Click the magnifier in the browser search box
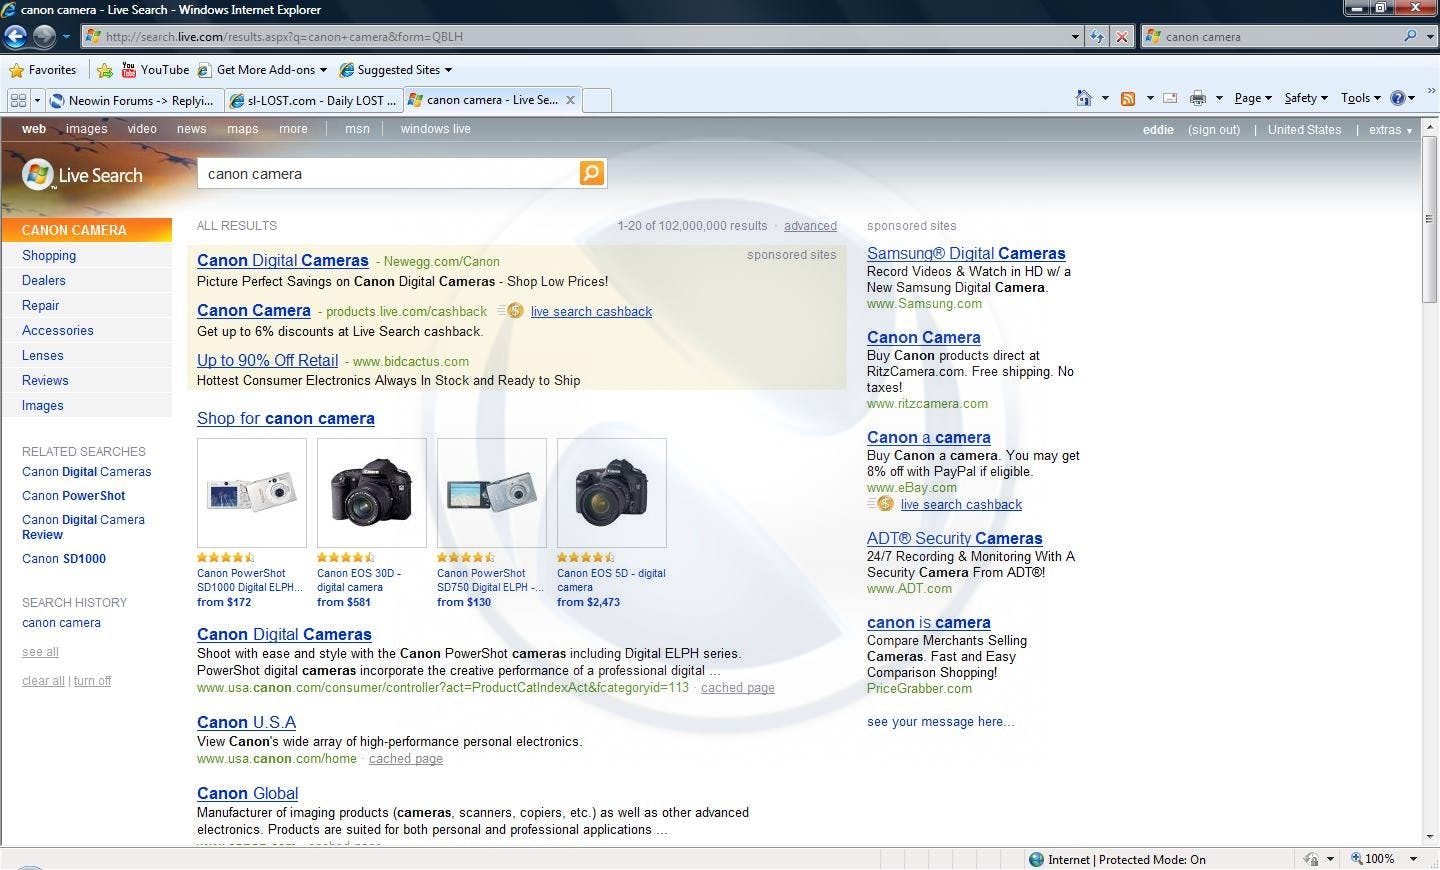The width and height of the screenshot is (1440, 870). [1410, 36]
